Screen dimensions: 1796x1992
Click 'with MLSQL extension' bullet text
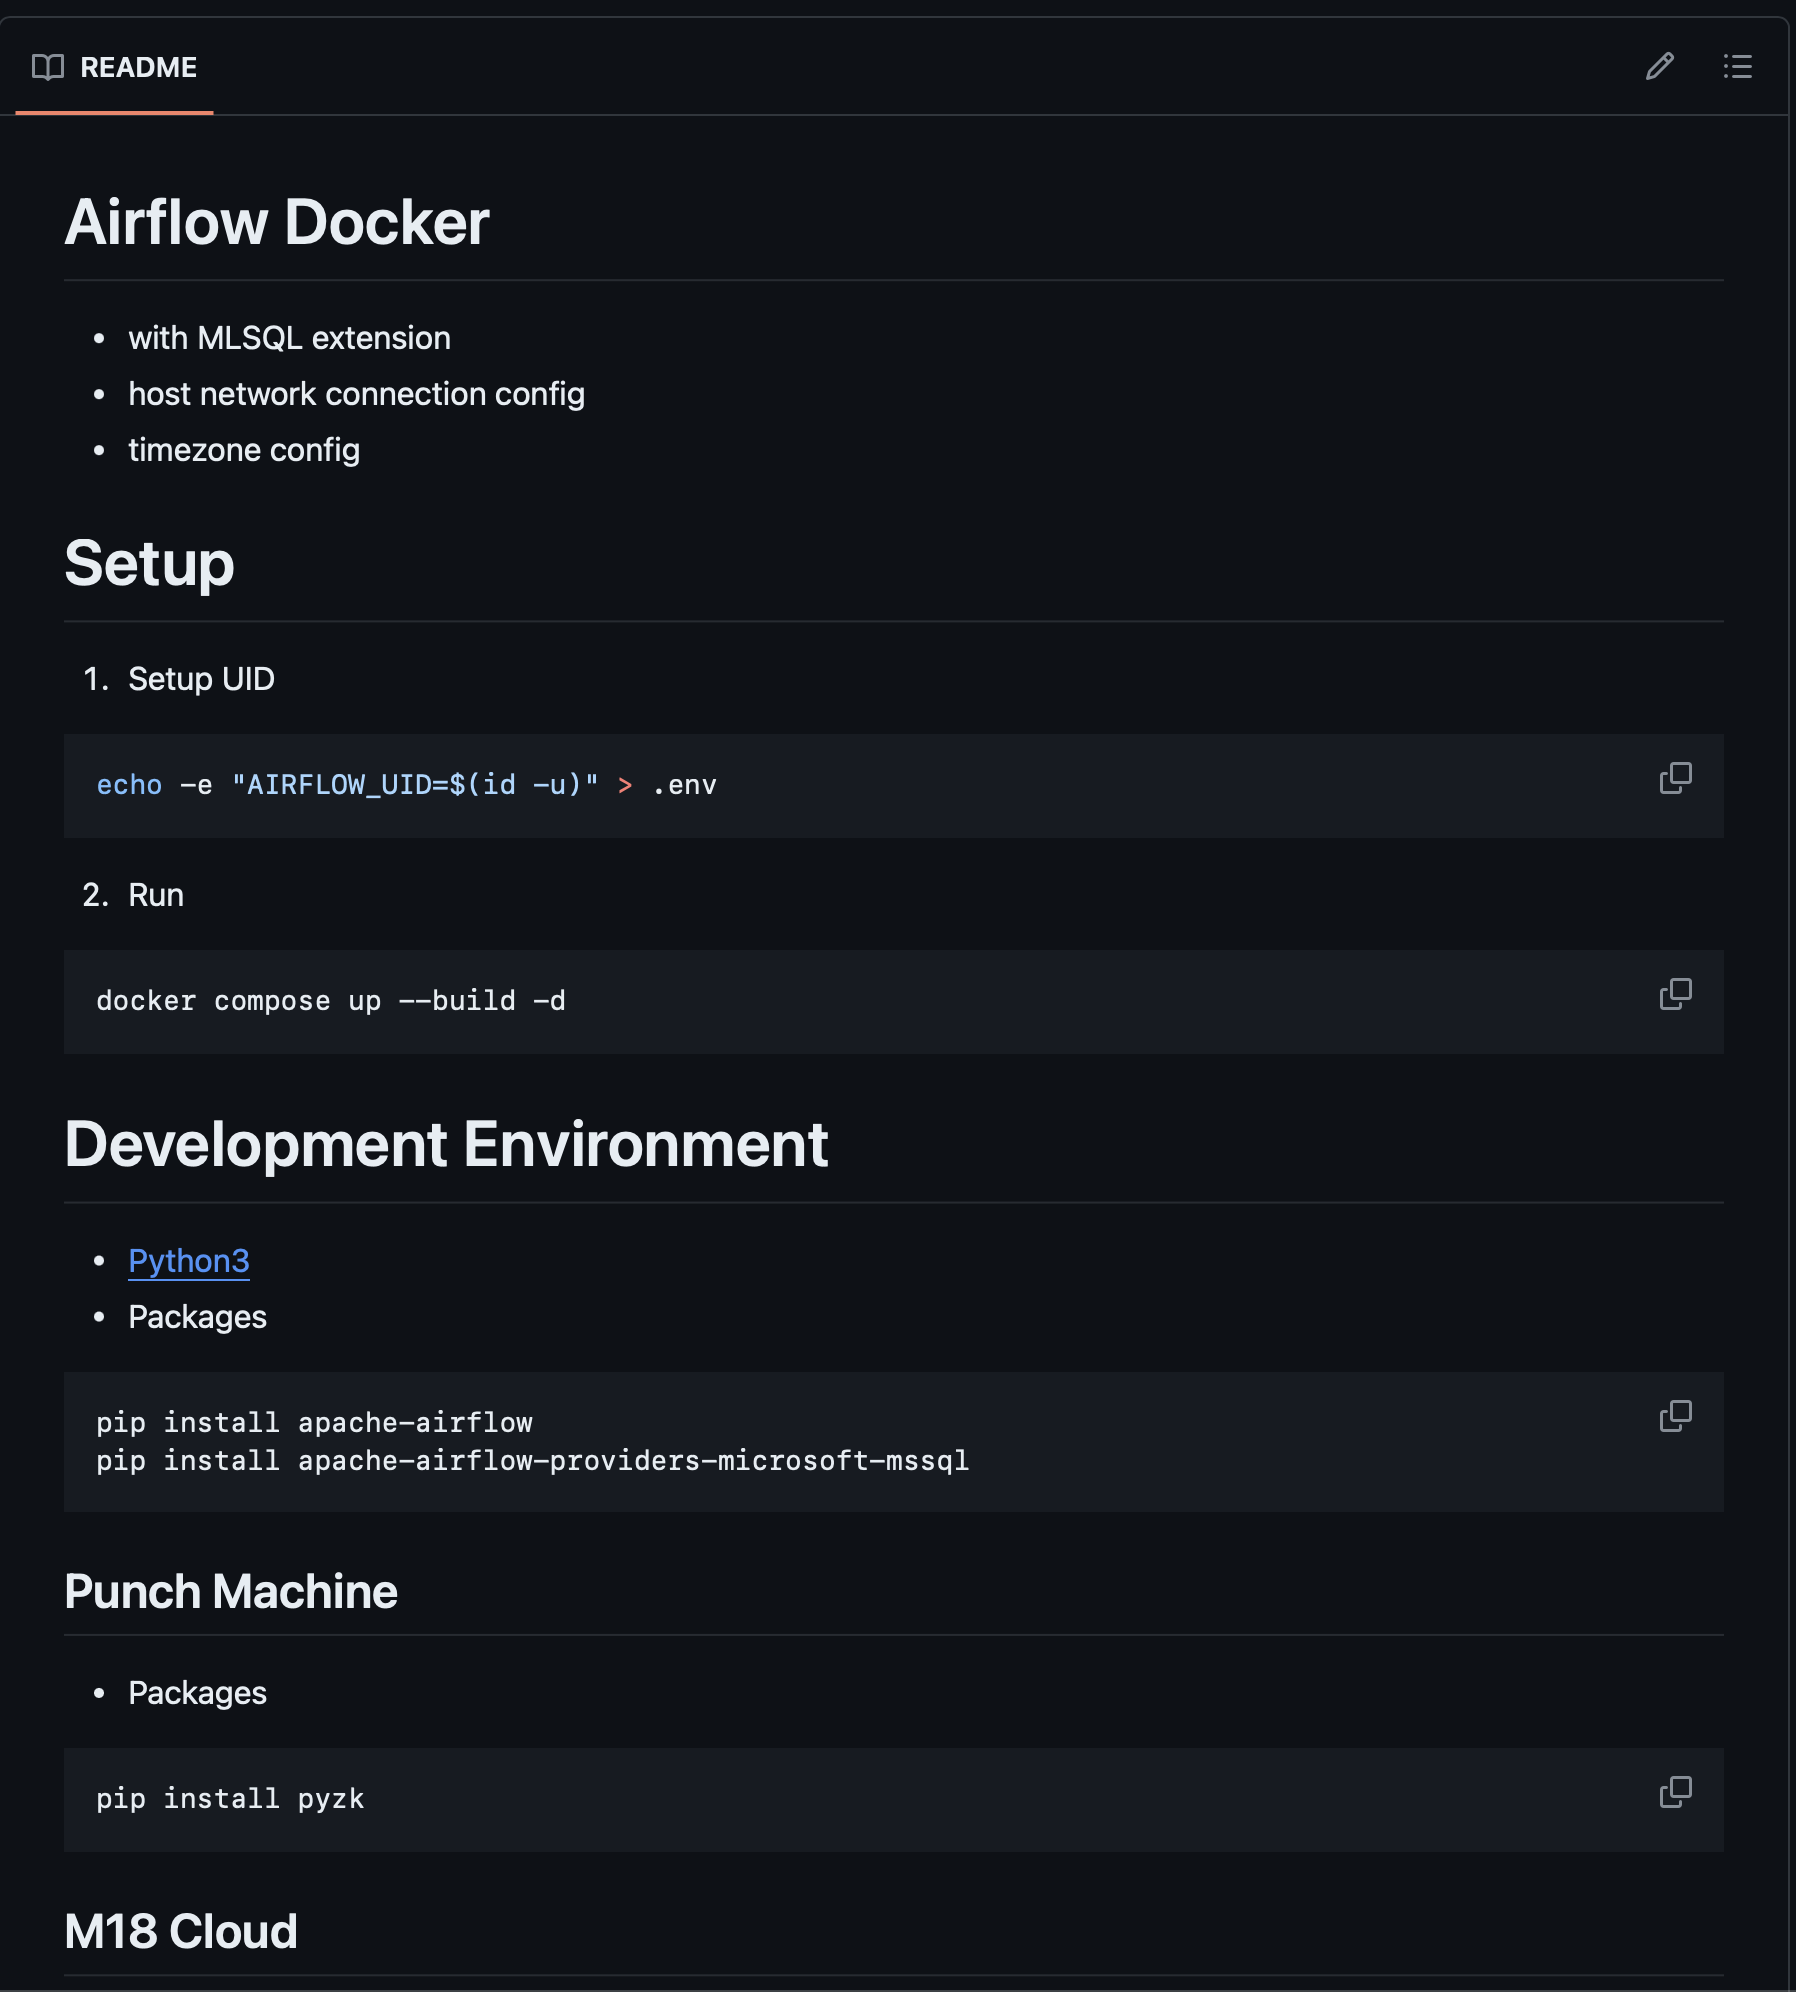tap(290, 338)
